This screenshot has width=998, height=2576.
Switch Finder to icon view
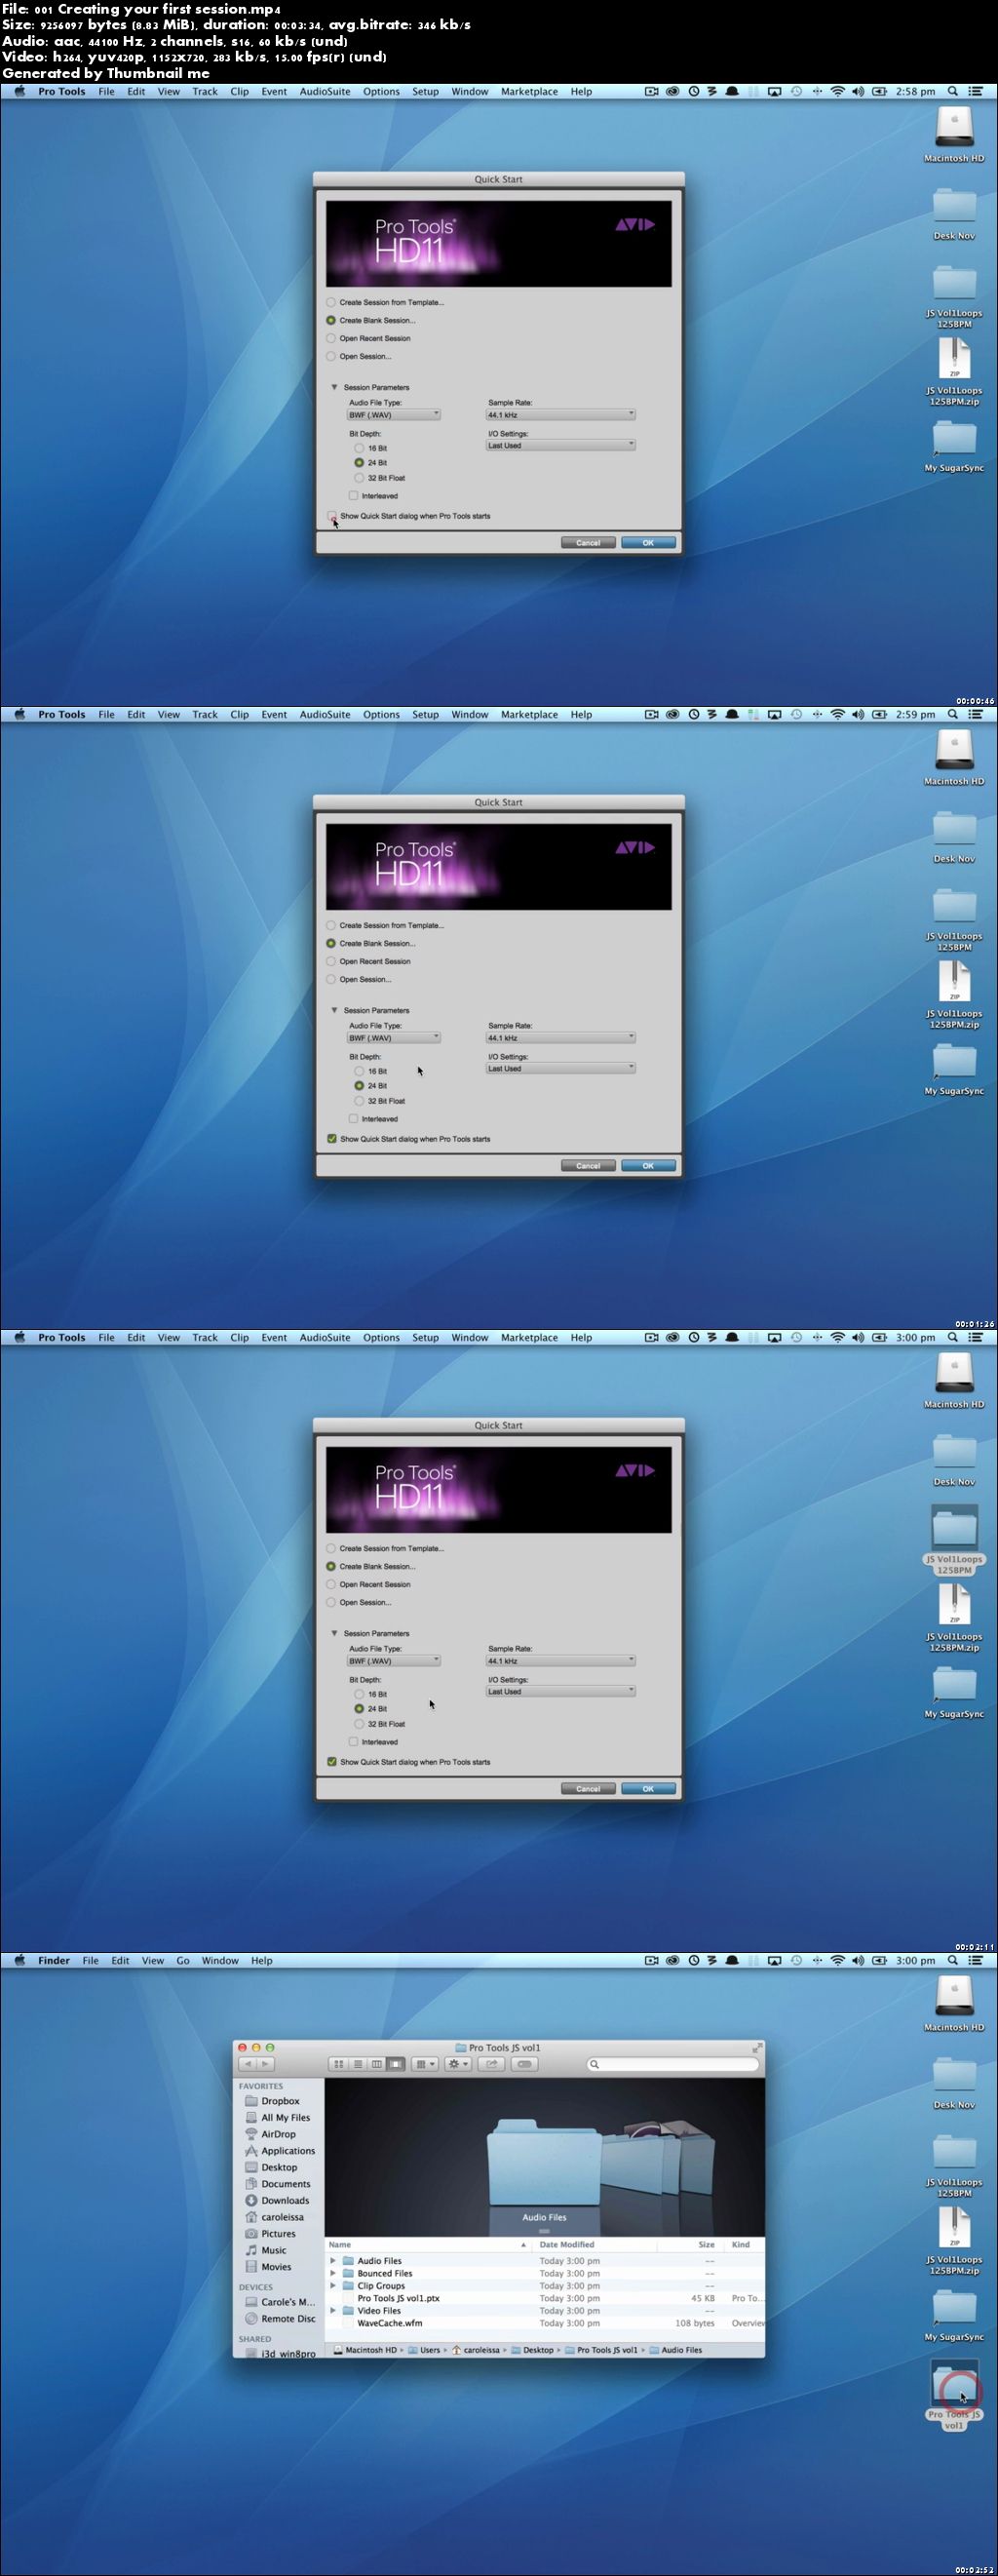(x=339, y=2064)
